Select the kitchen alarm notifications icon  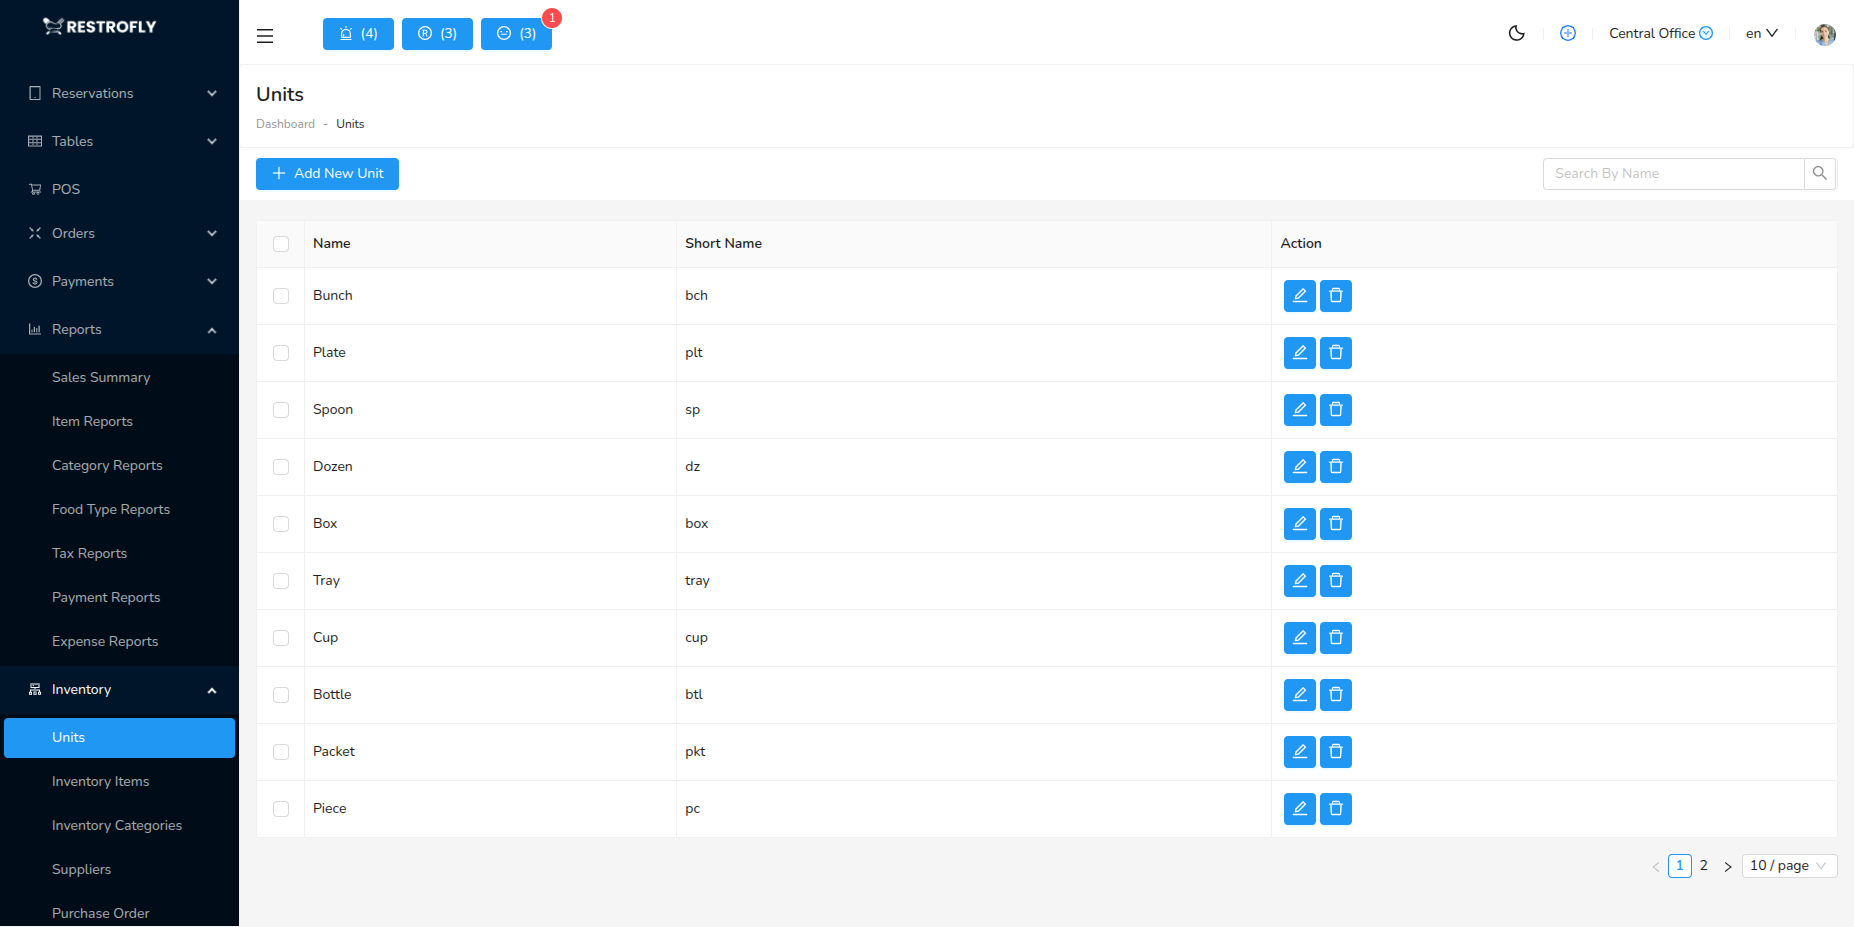(357, 33)
